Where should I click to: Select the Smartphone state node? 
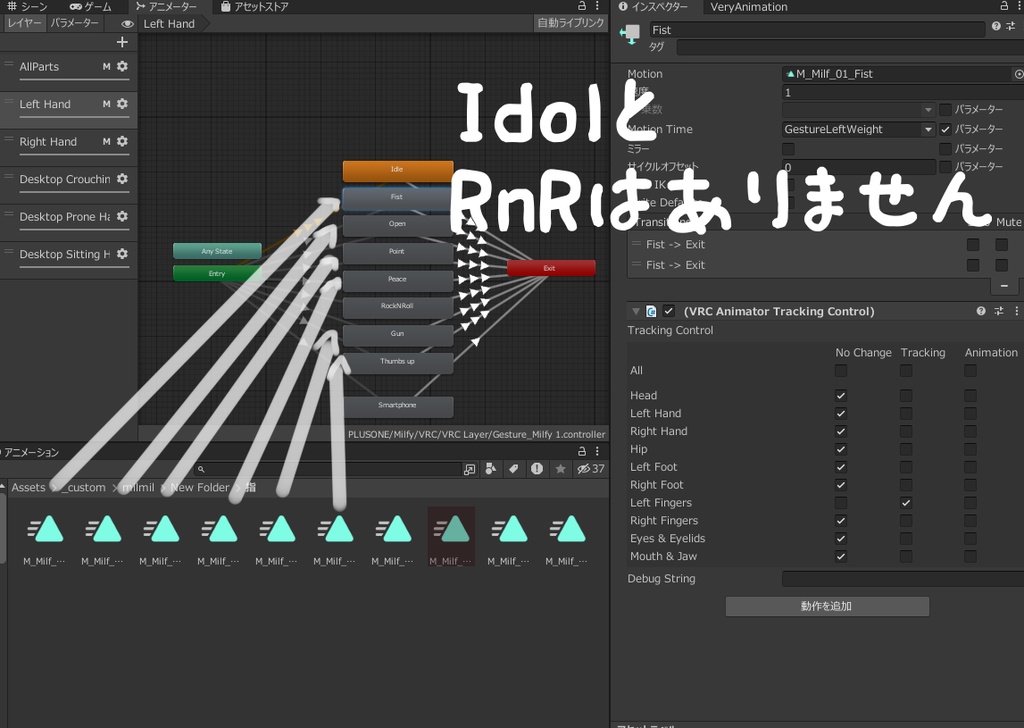pos(398,406)
